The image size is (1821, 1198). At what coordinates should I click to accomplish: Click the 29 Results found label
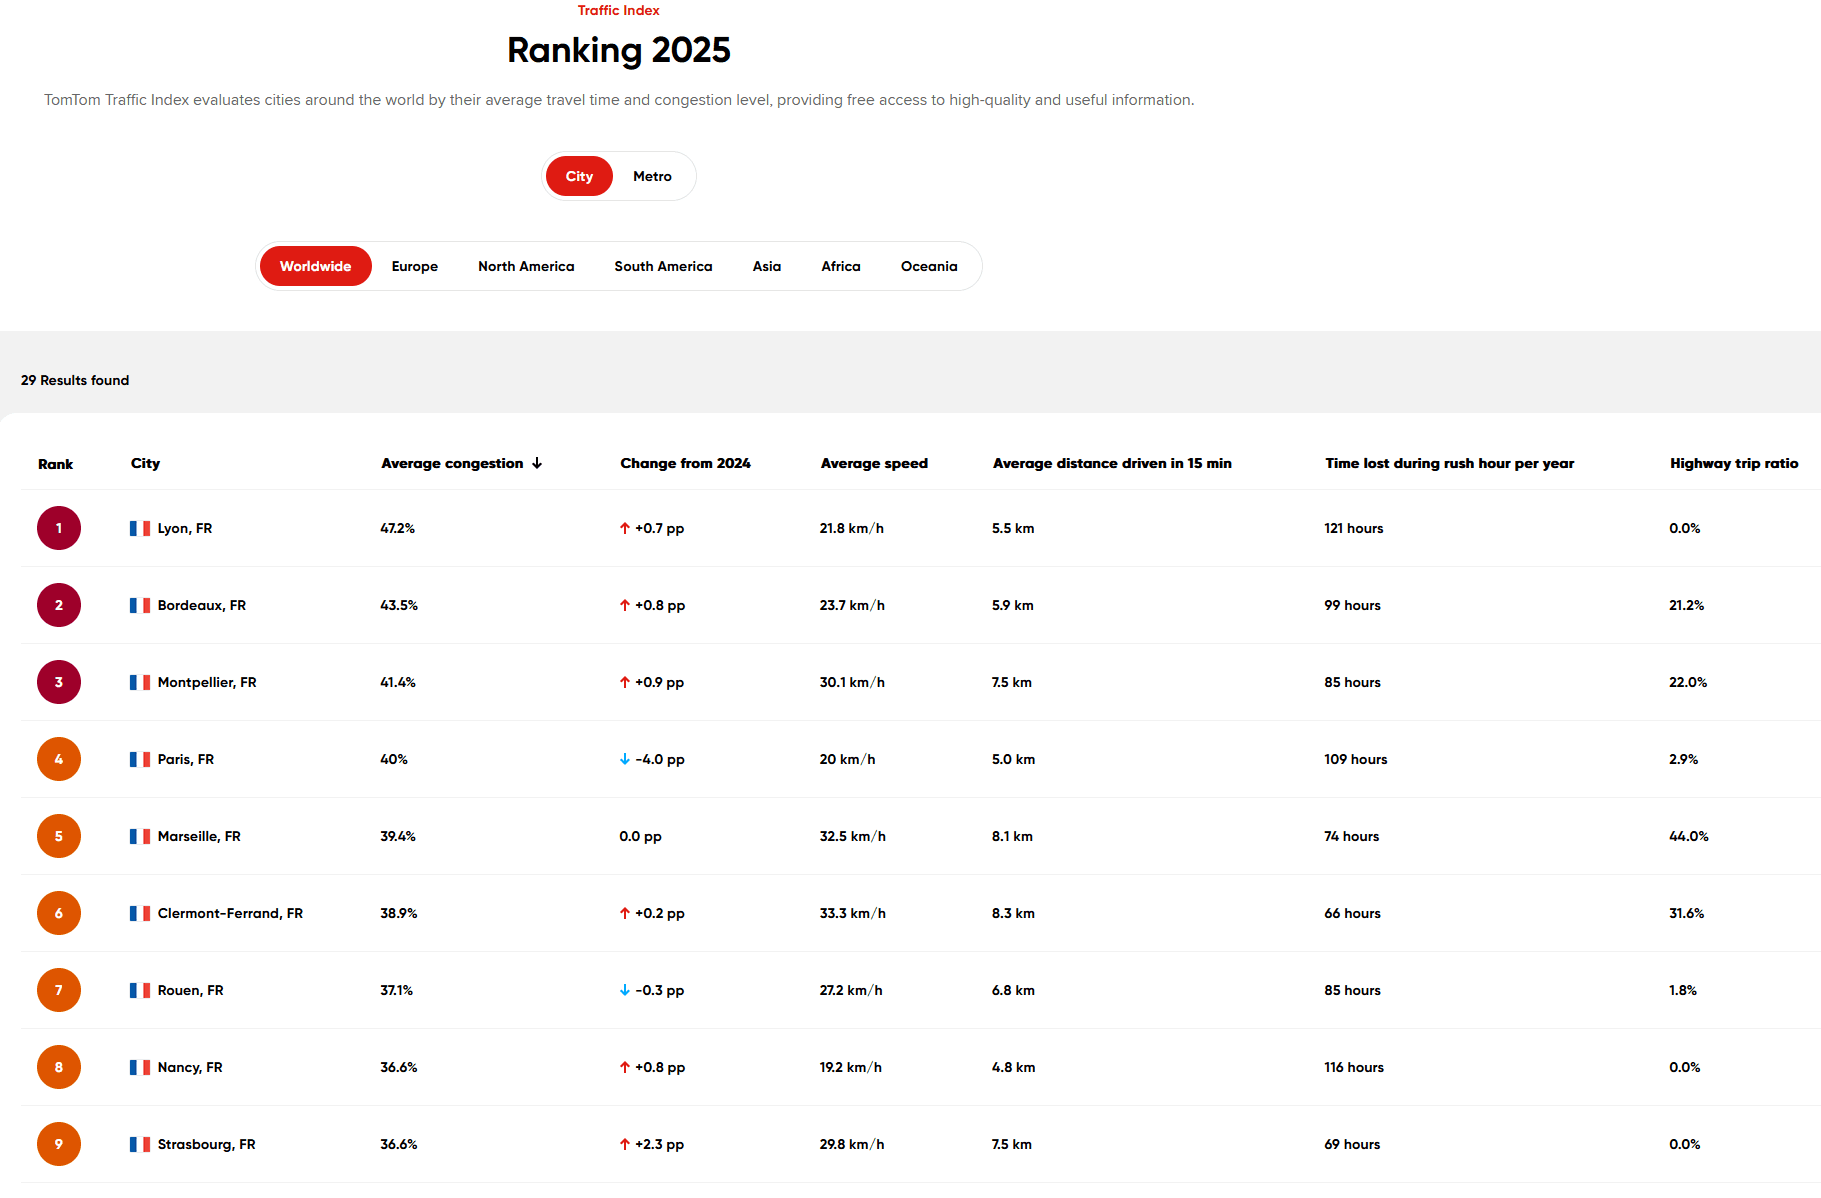coord(75,380)
